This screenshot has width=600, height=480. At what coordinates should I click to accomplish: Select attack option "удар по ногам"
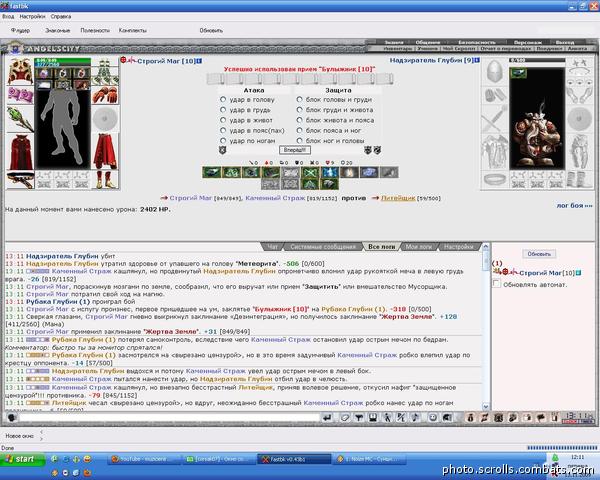pos(223,141)
